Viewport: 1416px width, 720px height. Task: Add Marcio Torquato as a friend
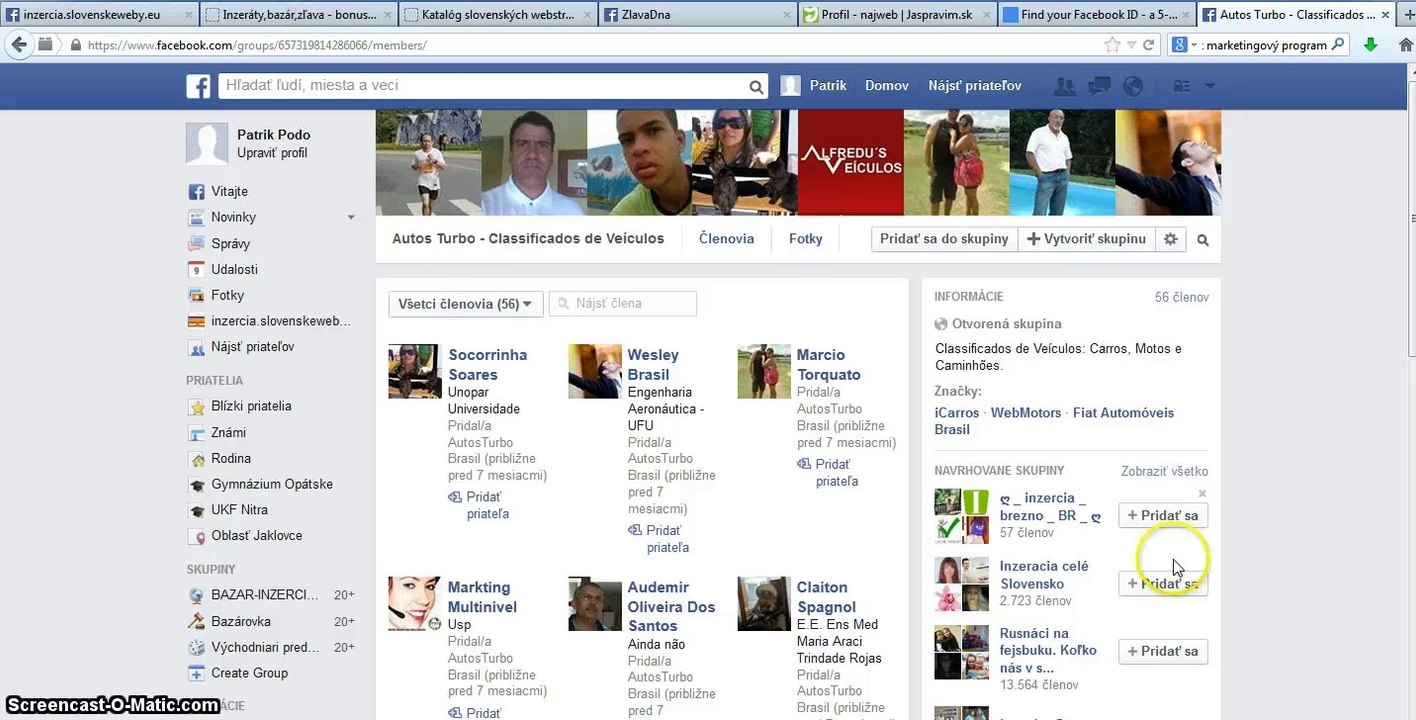[x=827, y=473]
